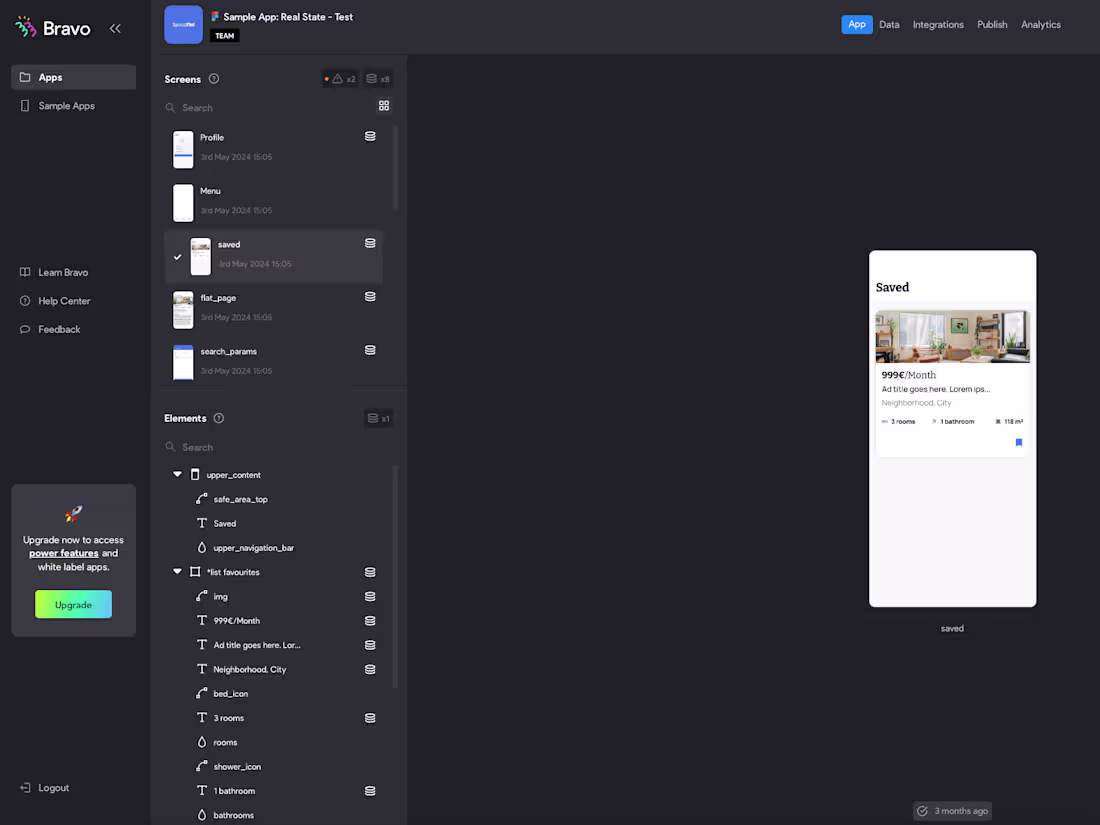1100x825 pixels.
Task: Click the bookmark icon in the preview card
Action: pos(1019,442)
